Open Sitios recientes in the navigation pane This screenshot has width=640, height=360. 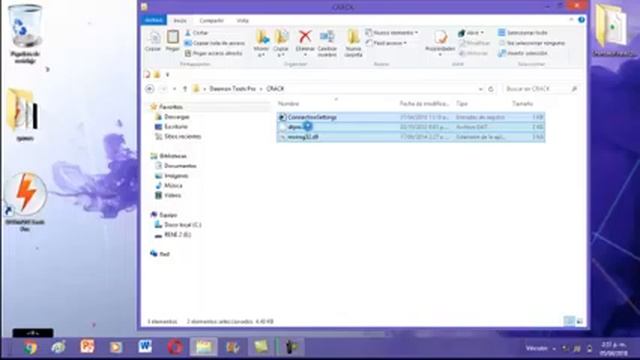coord(182,136)
